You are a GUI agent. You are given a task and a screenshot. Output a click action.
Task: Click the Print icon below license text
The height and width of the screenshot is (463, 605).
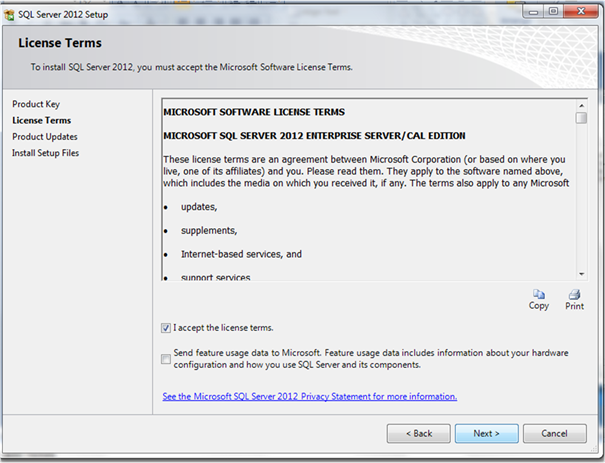575,294
